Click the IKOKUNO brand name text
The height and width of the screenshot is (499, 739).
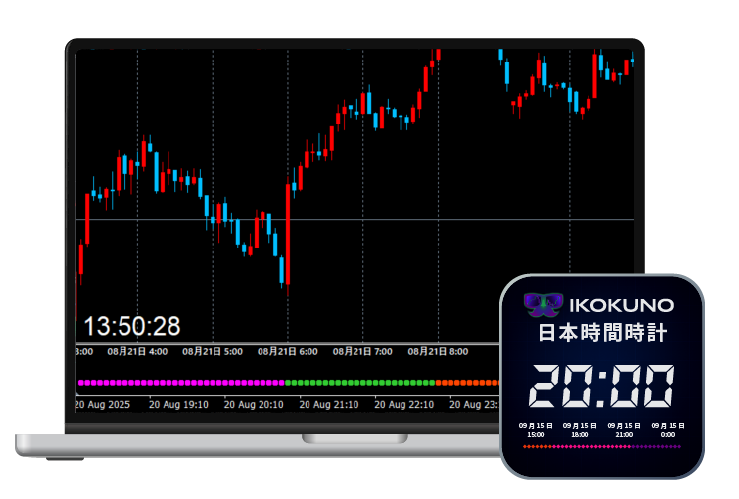coord(620,305)
